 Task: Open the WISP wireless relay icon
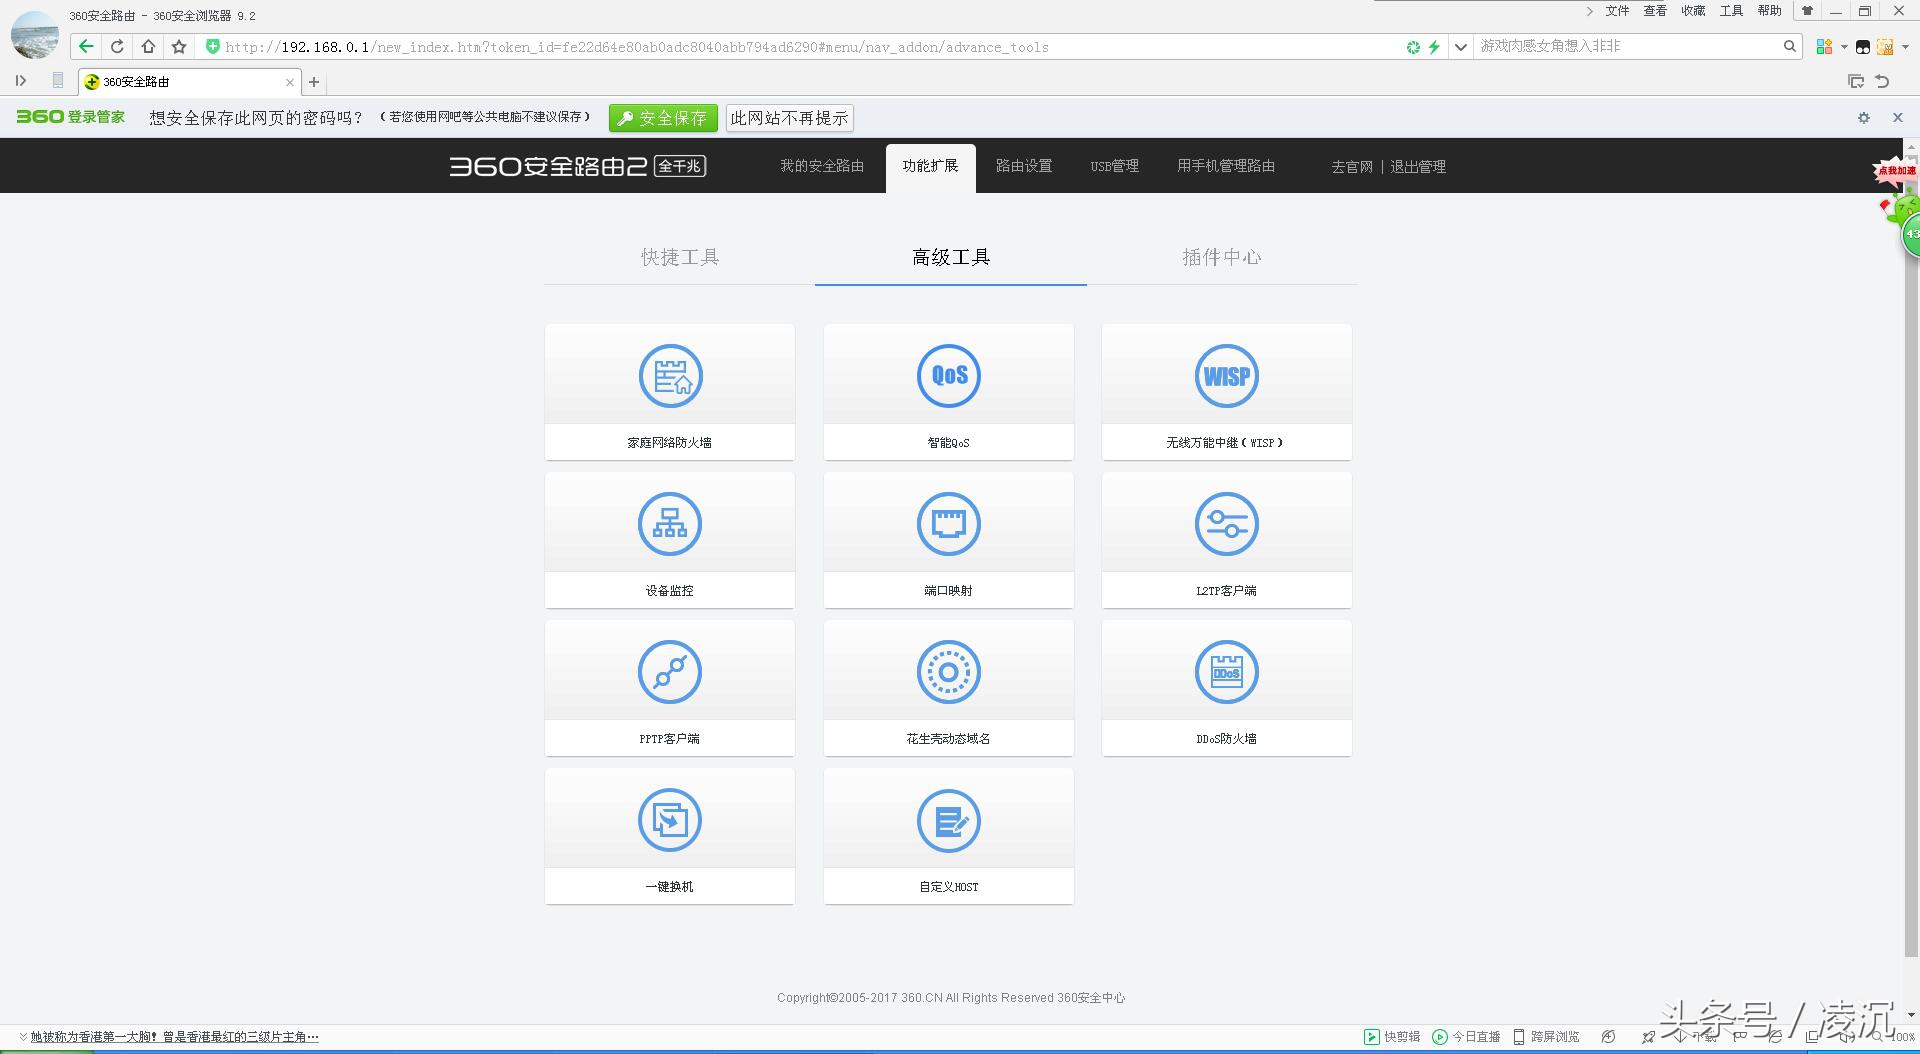pyautogui.click(x=1226, y=377)
